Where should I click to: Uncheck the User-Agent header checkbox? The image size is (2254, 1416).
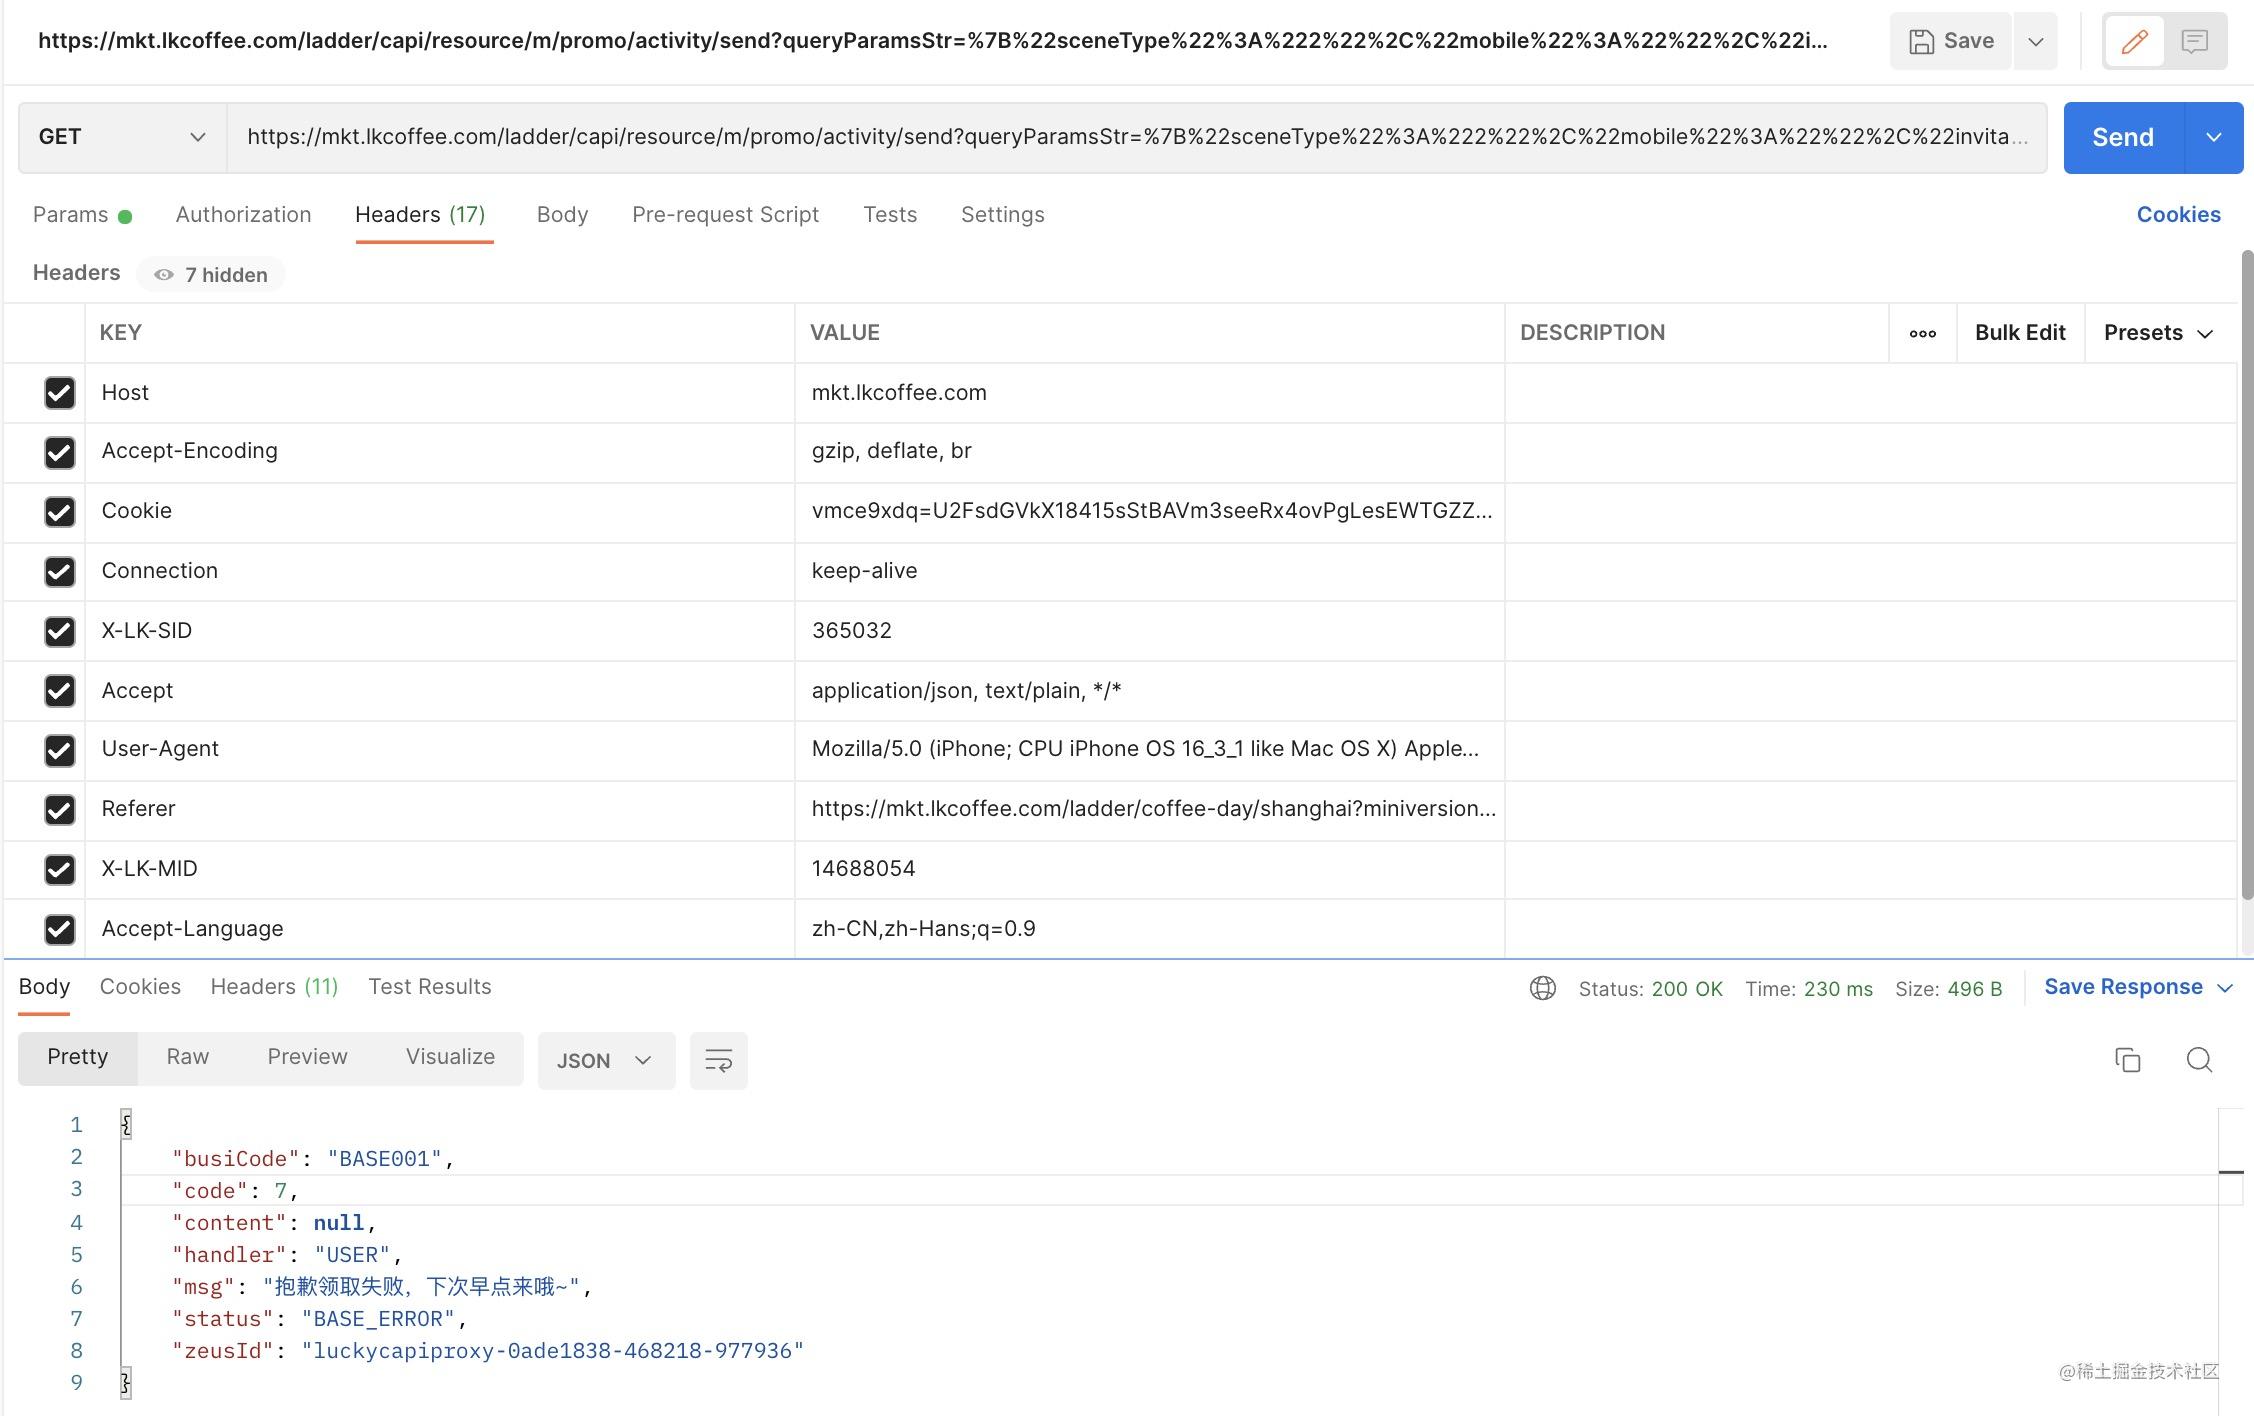point(60,750)
